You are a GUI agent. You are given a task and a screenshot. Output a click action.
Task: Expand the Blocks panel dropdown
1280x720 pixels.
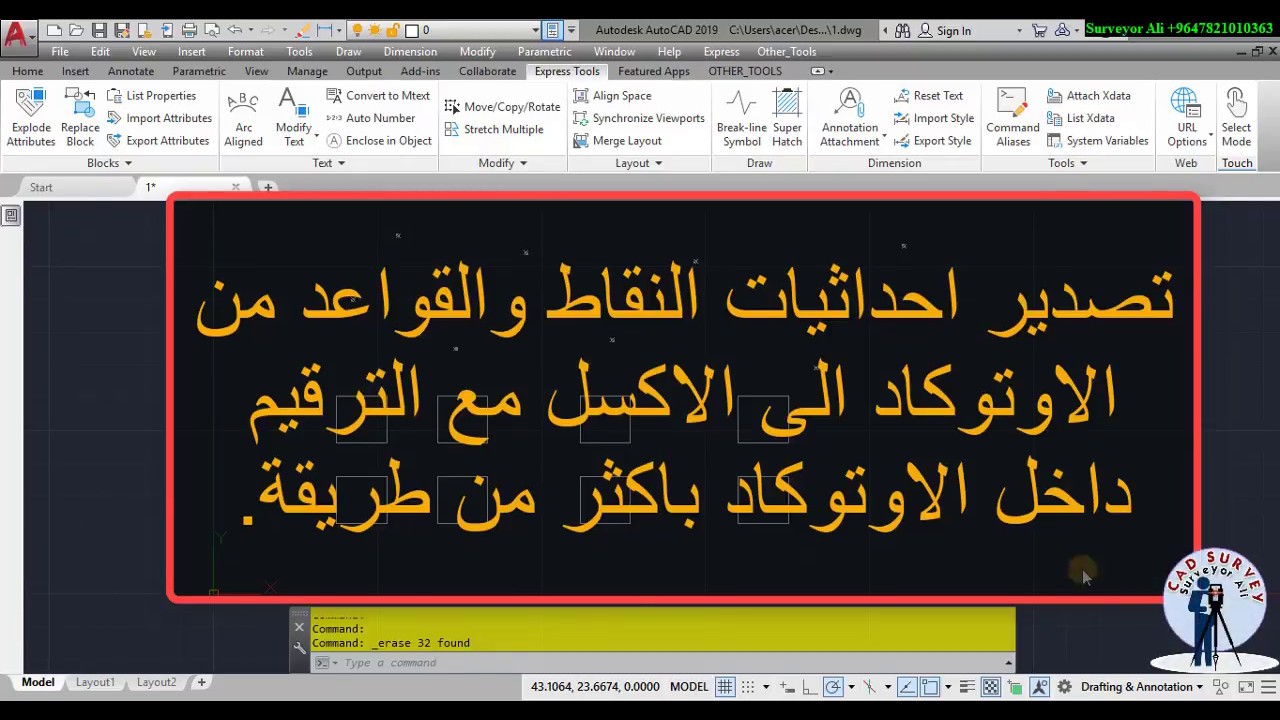point(110,163)
